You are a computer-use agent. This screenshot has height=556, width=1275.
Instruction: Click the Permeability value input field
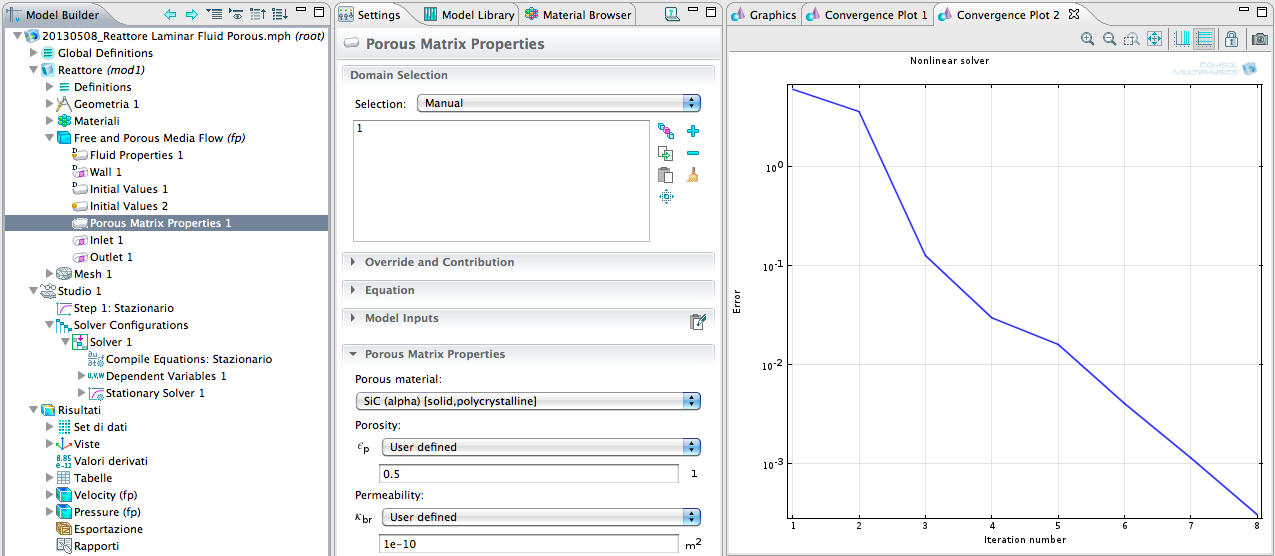click(x=528, y=544)
